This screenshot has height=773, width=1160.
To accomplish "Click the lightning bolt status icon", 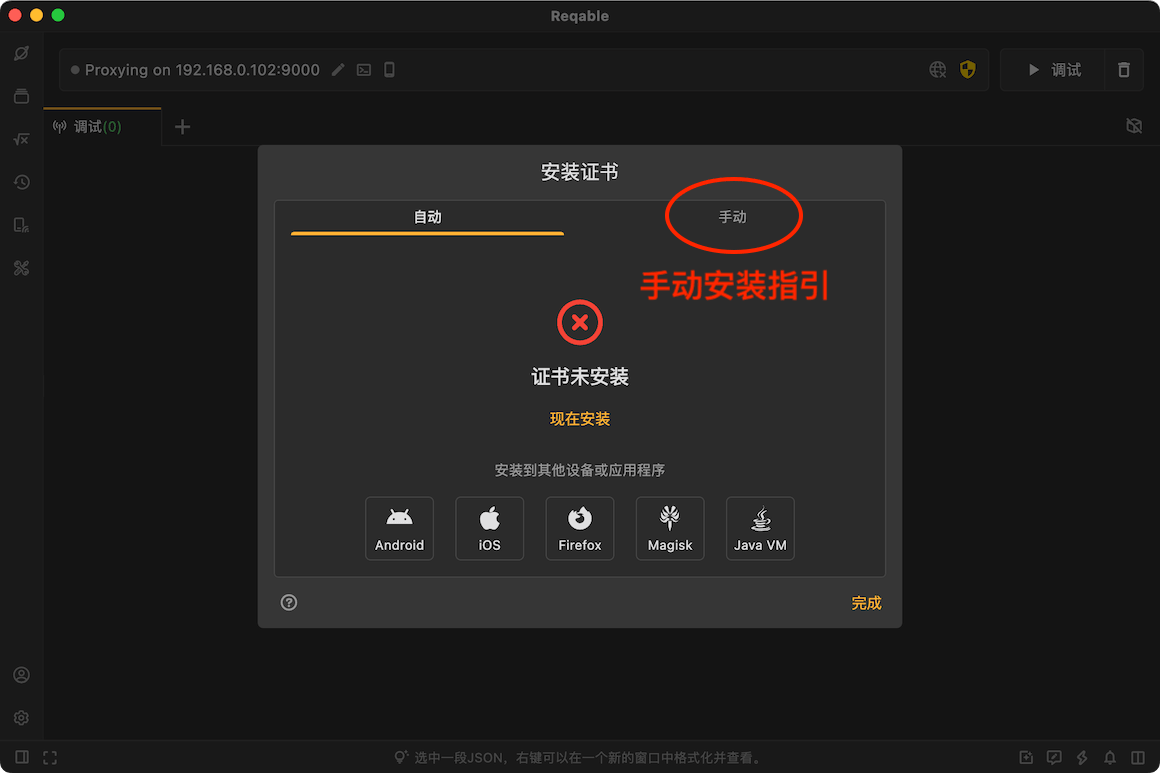I will pos(1082,757).
